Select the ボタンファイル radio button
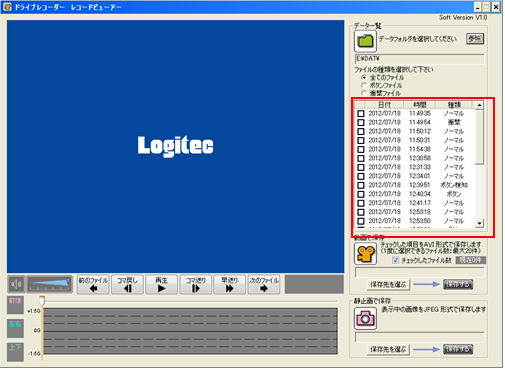The width and height of the screenshot is (505, 371). point(364,85)
